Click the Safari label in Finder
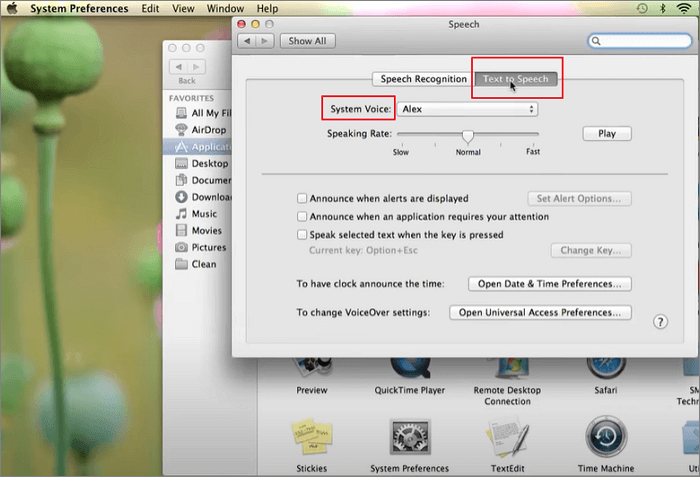700x477 pixels. point(606,390)
